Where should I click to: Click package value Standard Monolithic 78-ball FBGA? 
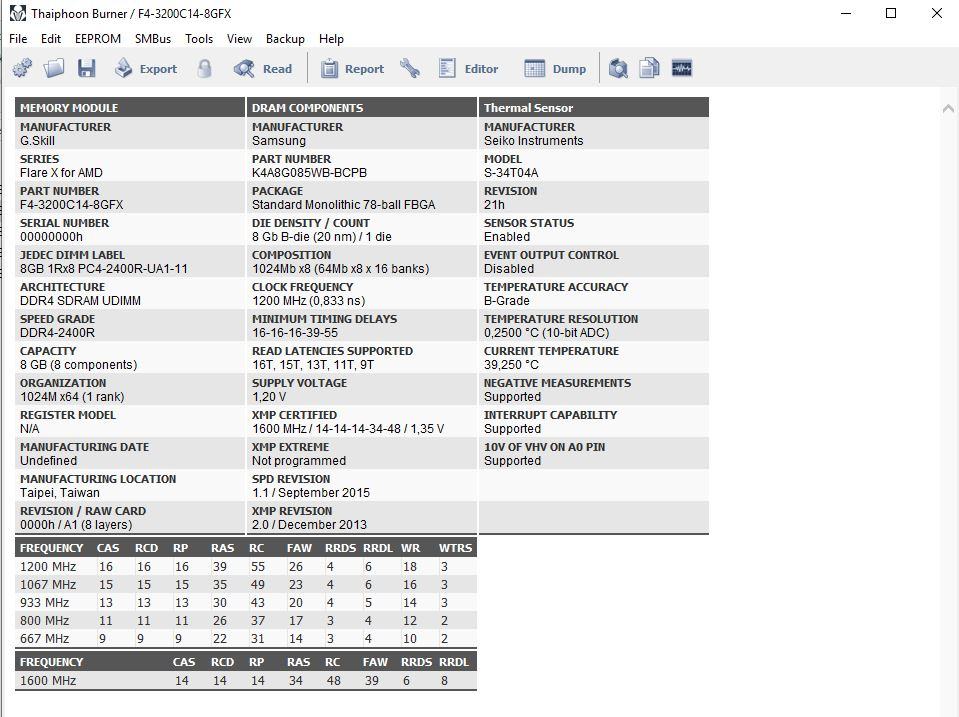tap(343, 204)
